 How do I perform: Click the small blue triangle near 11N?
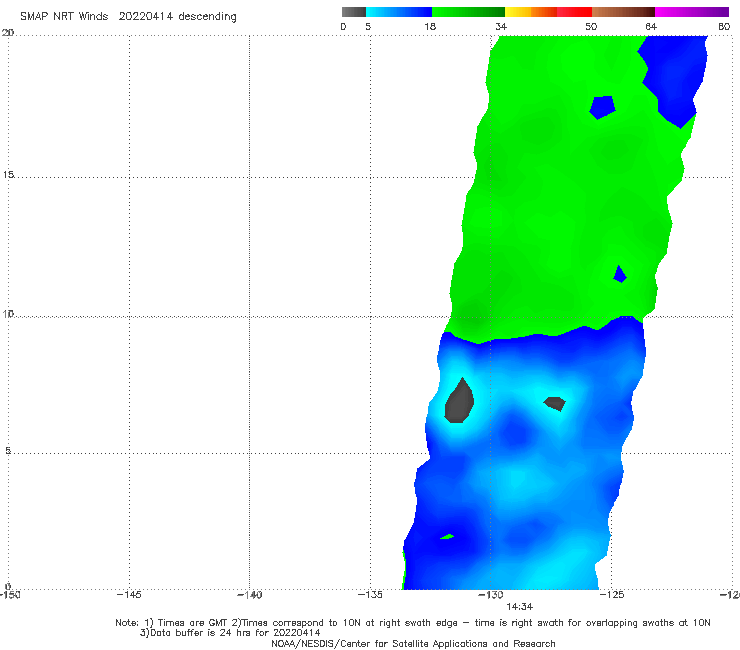[620, 274]
